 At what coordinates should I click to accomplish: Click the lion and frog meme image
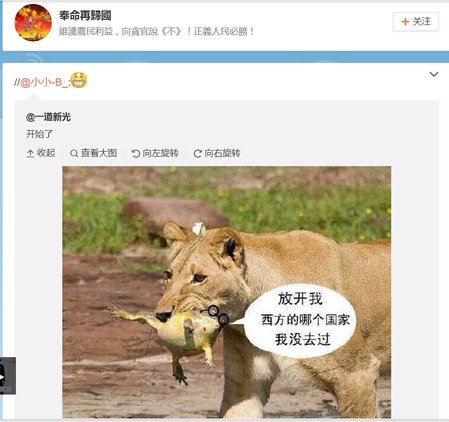(227, 292)
